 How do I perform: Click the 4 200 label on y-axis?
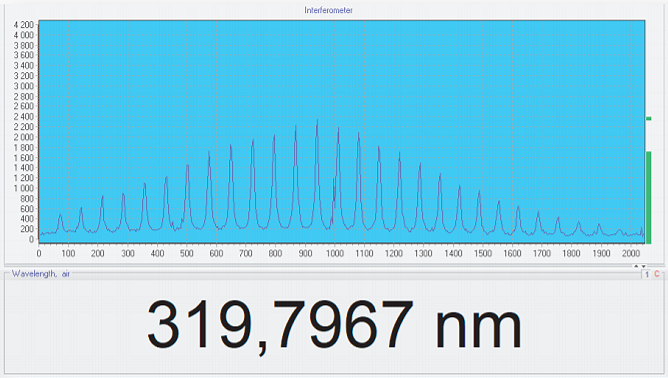coord(23,25)
